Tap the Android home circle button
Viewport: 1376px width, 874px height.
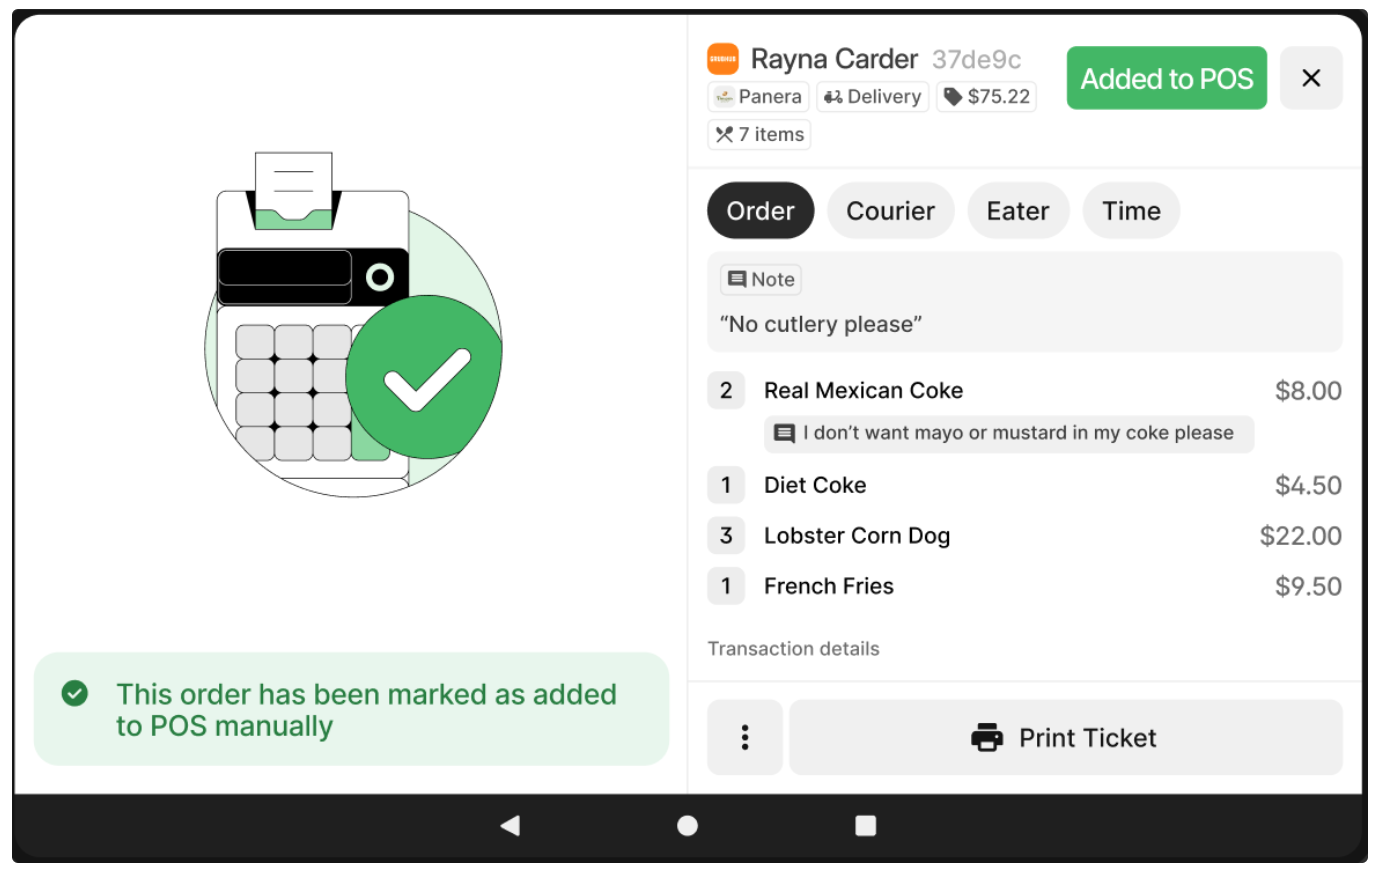(x=687, y=826)
